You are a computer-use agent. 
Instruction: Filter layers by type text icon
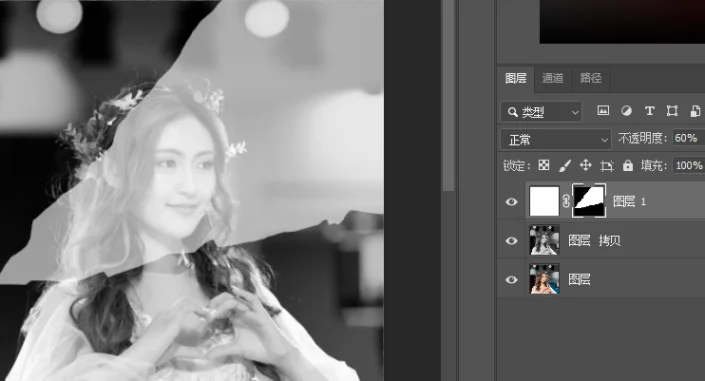pyautogui.click(x=649, y=111)
